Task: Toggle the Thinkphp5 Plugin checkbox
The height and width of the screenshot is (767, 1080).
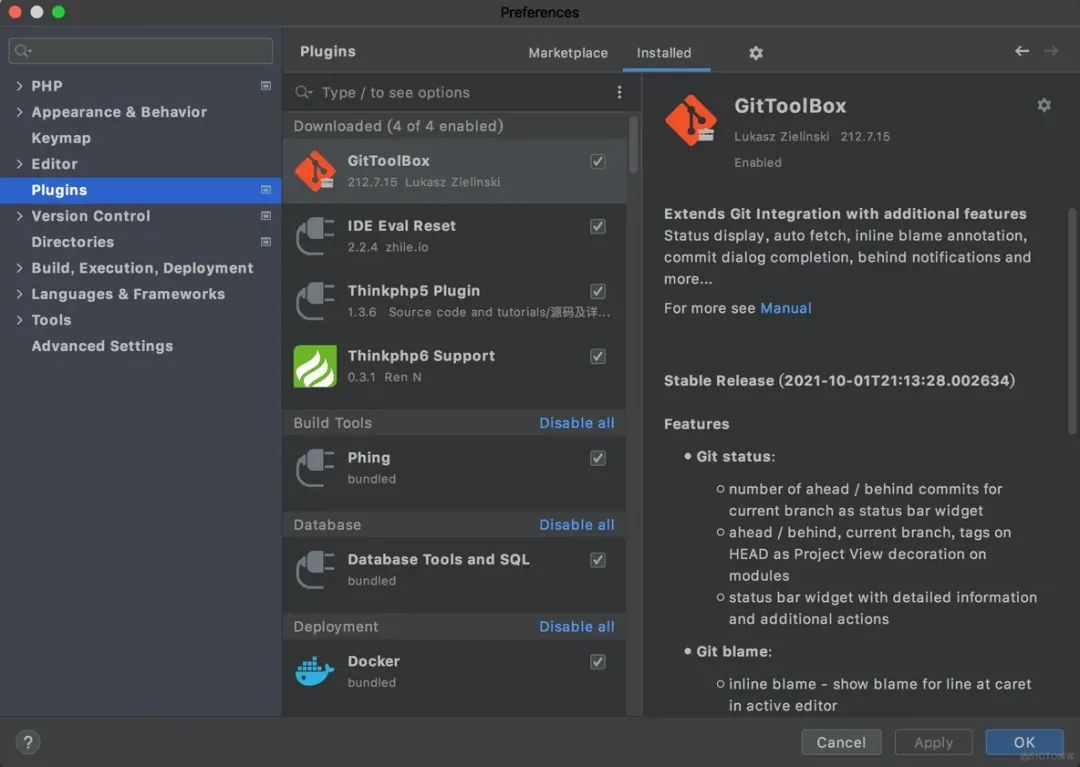Action: tap(598, 291)
